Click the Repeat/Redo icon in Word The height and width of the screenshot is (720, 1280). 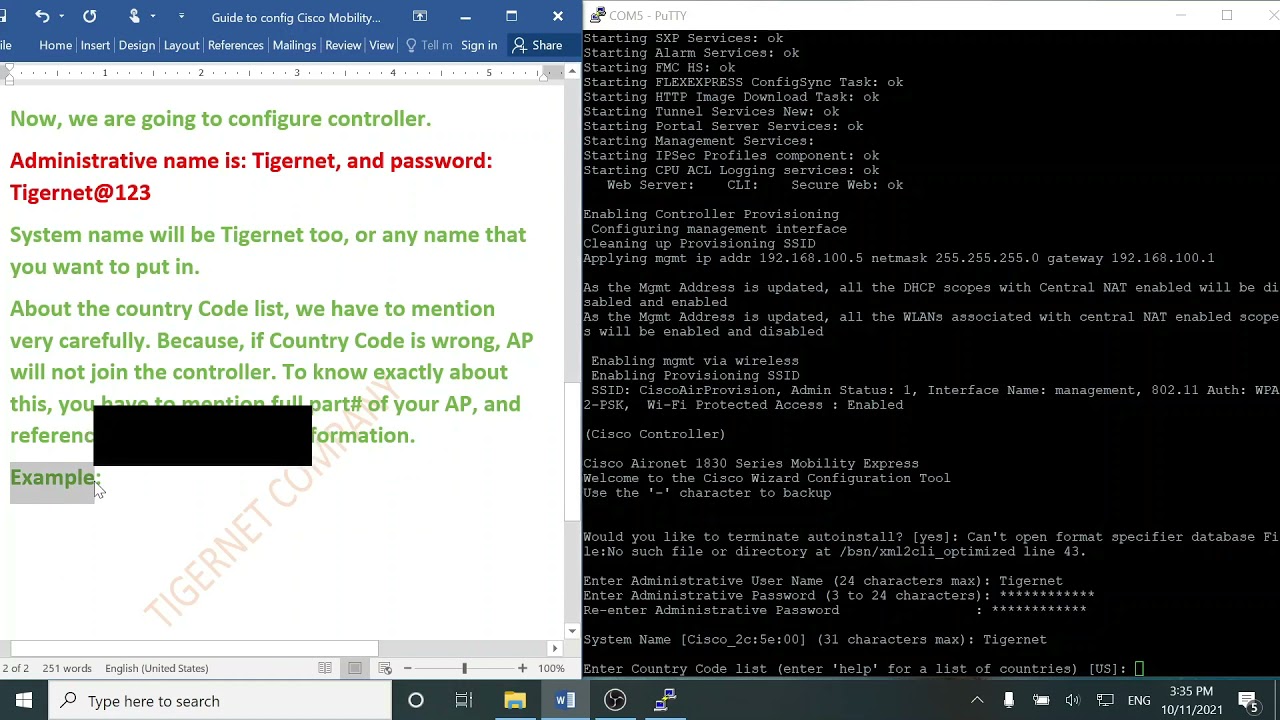pos(89,16)
